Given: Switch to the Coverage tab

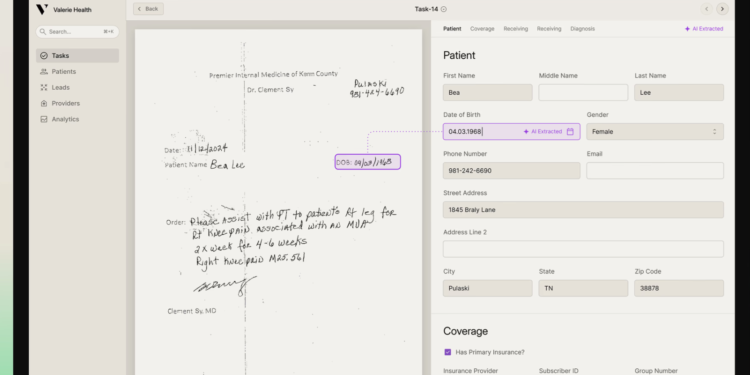Looking at the screenshot, I should (482, 29).
